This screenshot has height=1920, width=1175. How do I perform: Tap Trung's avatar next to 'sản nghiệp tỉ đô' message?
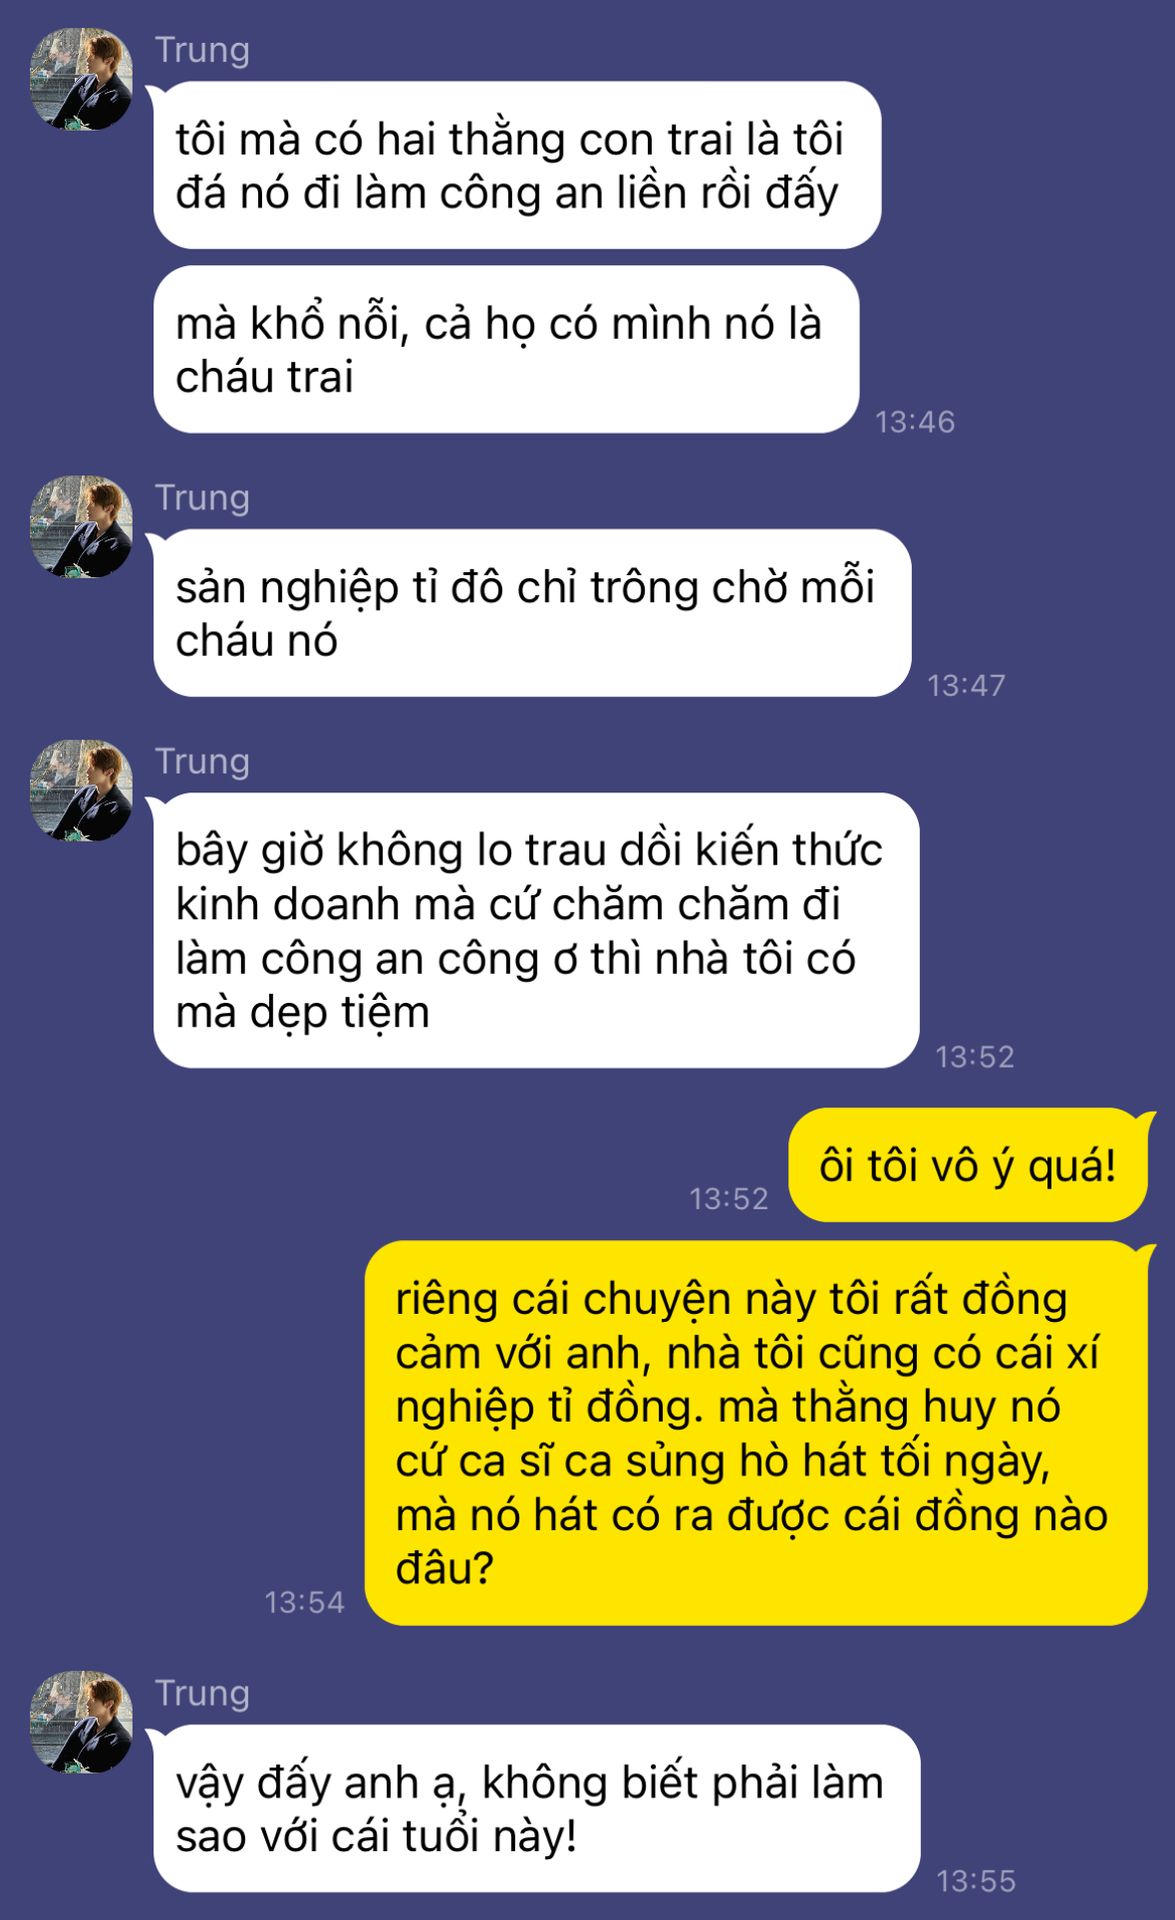81,526
